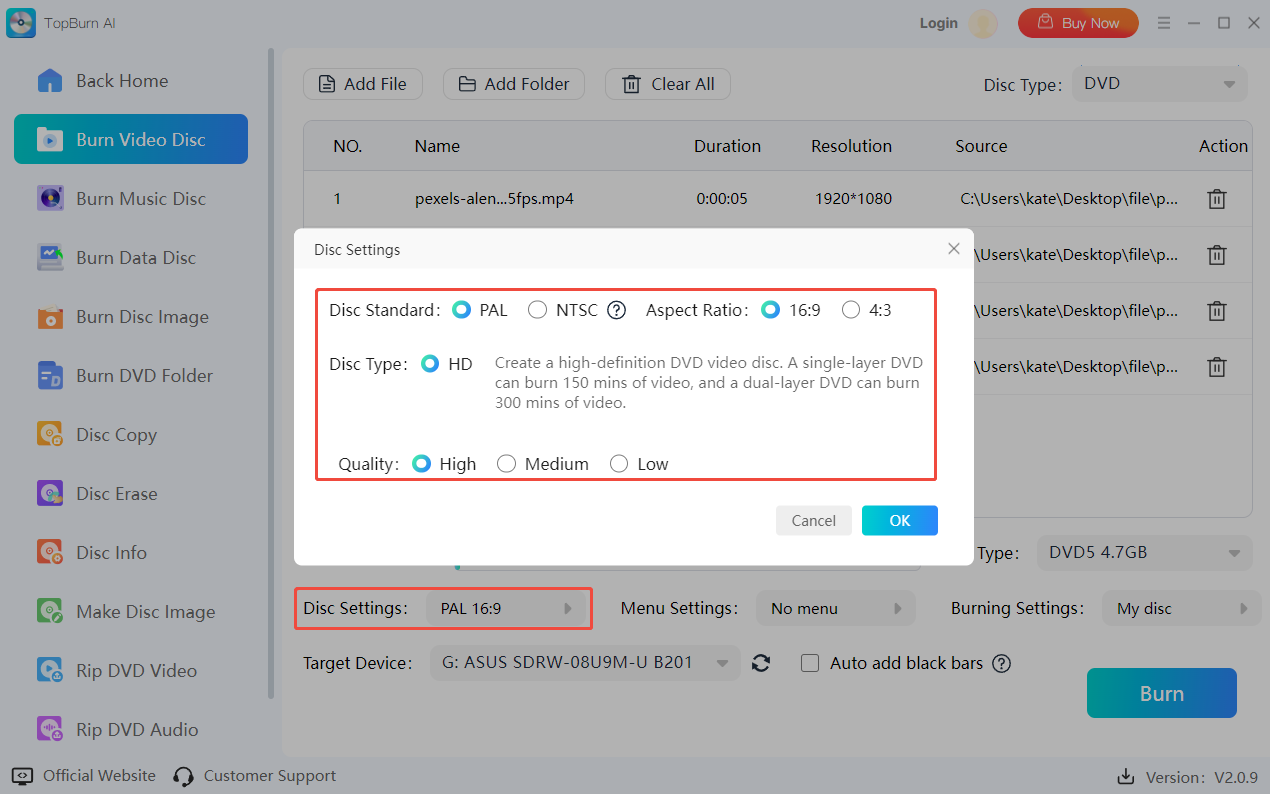
Task: Choose the 4:3 aspect ratio
Action: (x=851, y=310)
